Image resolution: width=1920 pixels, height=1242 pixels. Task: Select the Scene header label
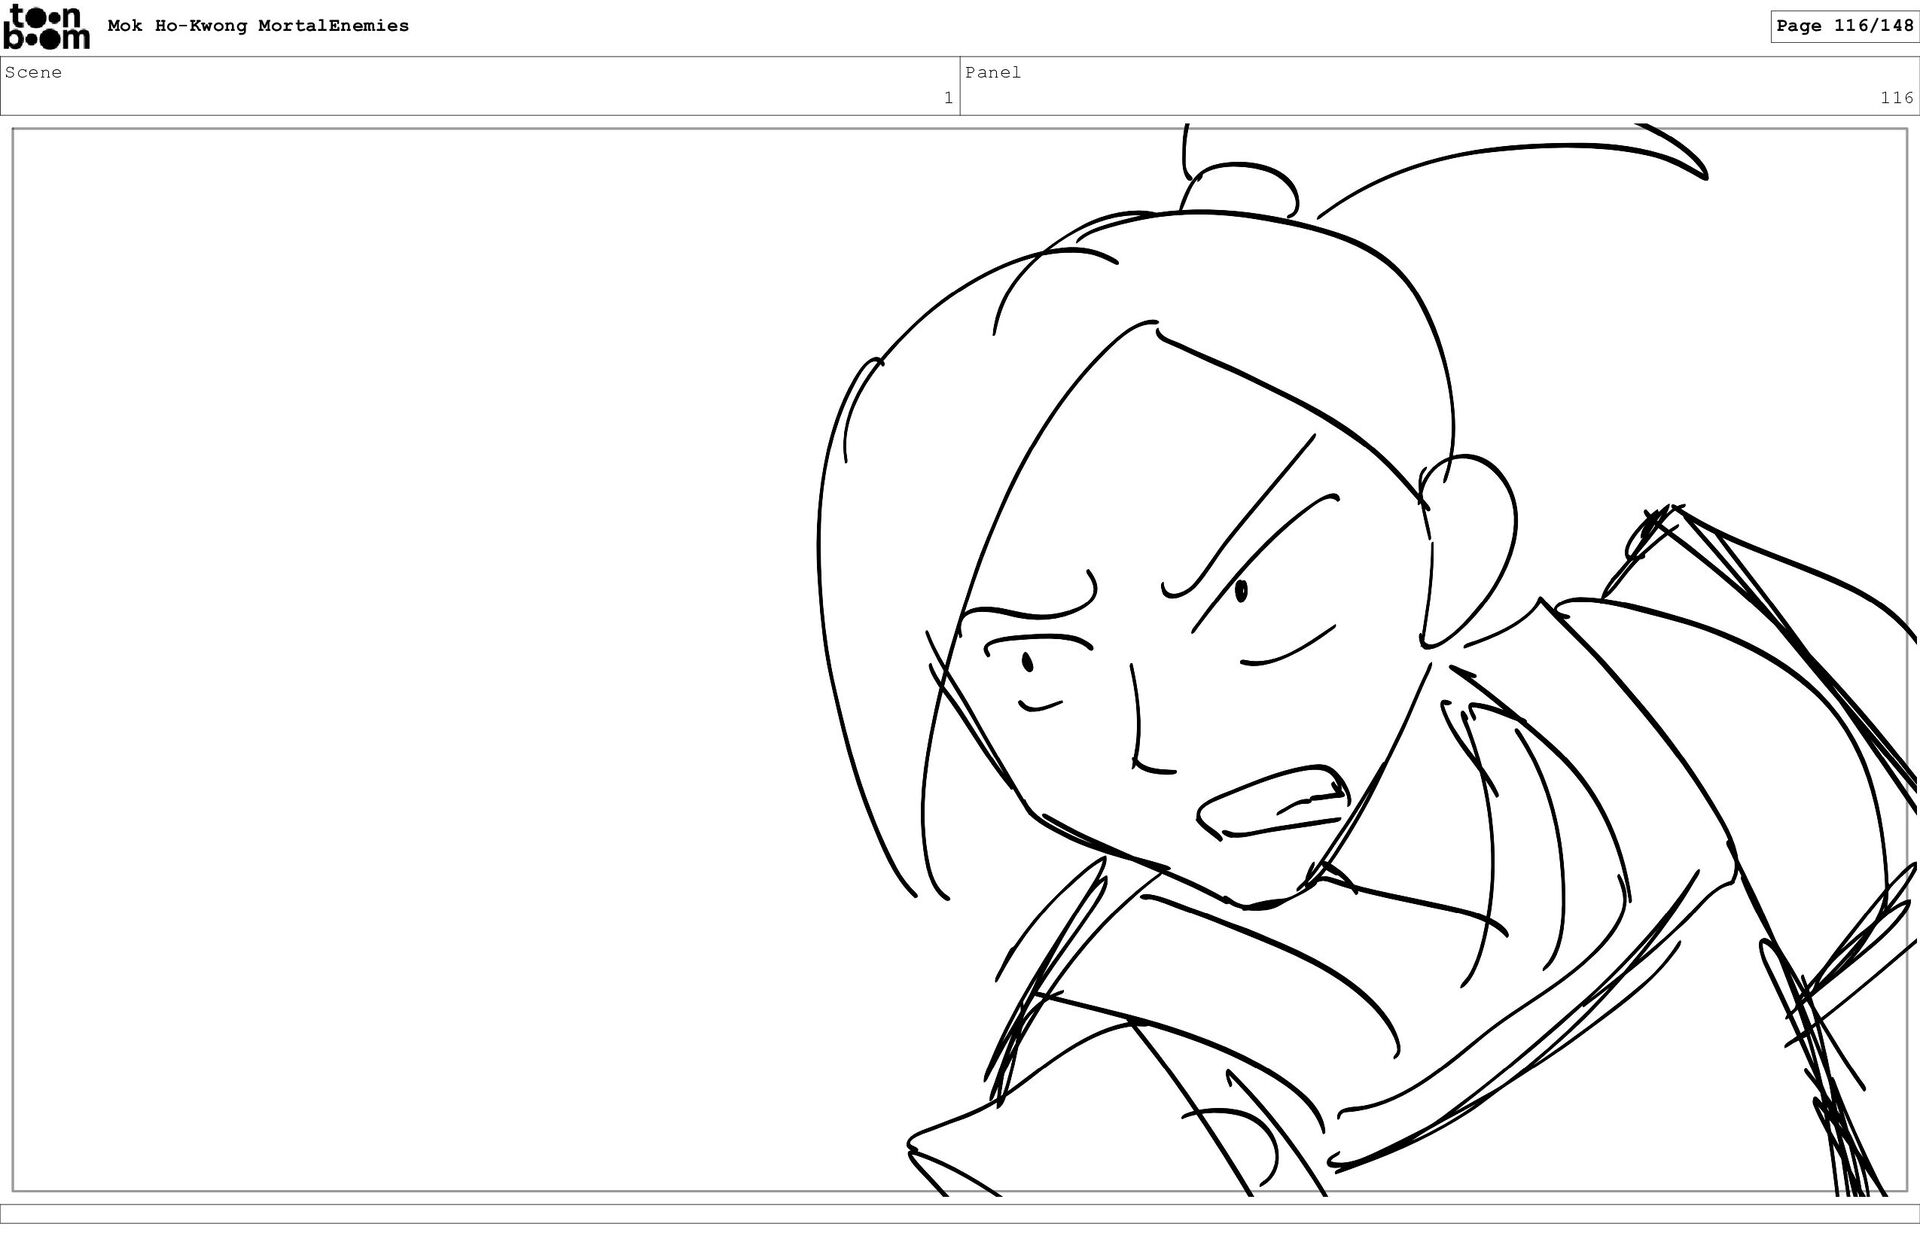33,72
